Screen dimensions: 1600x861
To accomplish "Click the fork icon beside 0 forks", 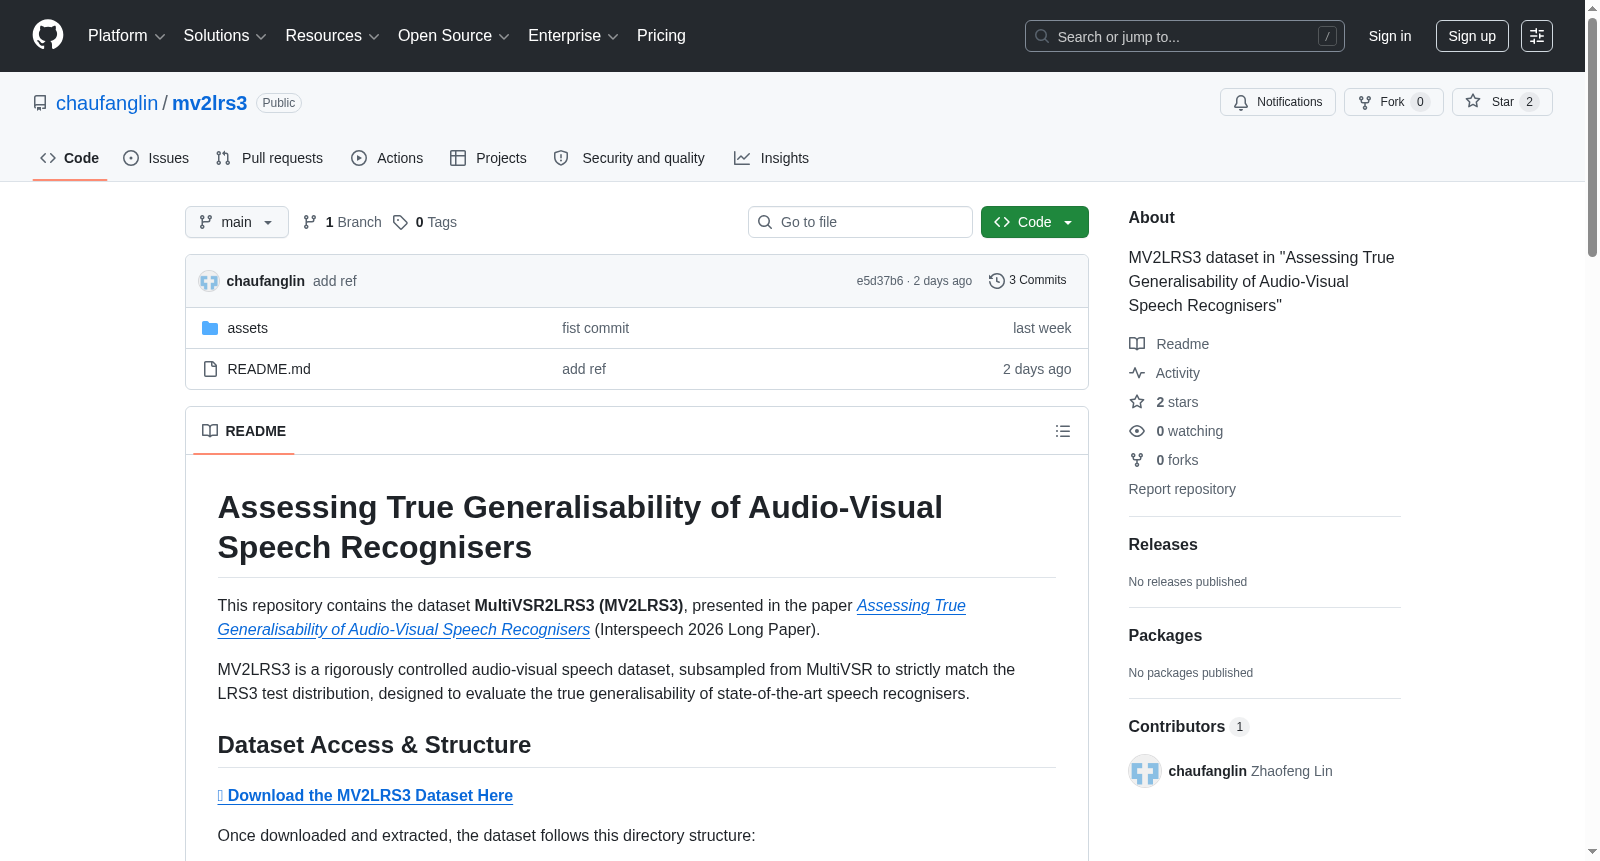I will 1137,460.
